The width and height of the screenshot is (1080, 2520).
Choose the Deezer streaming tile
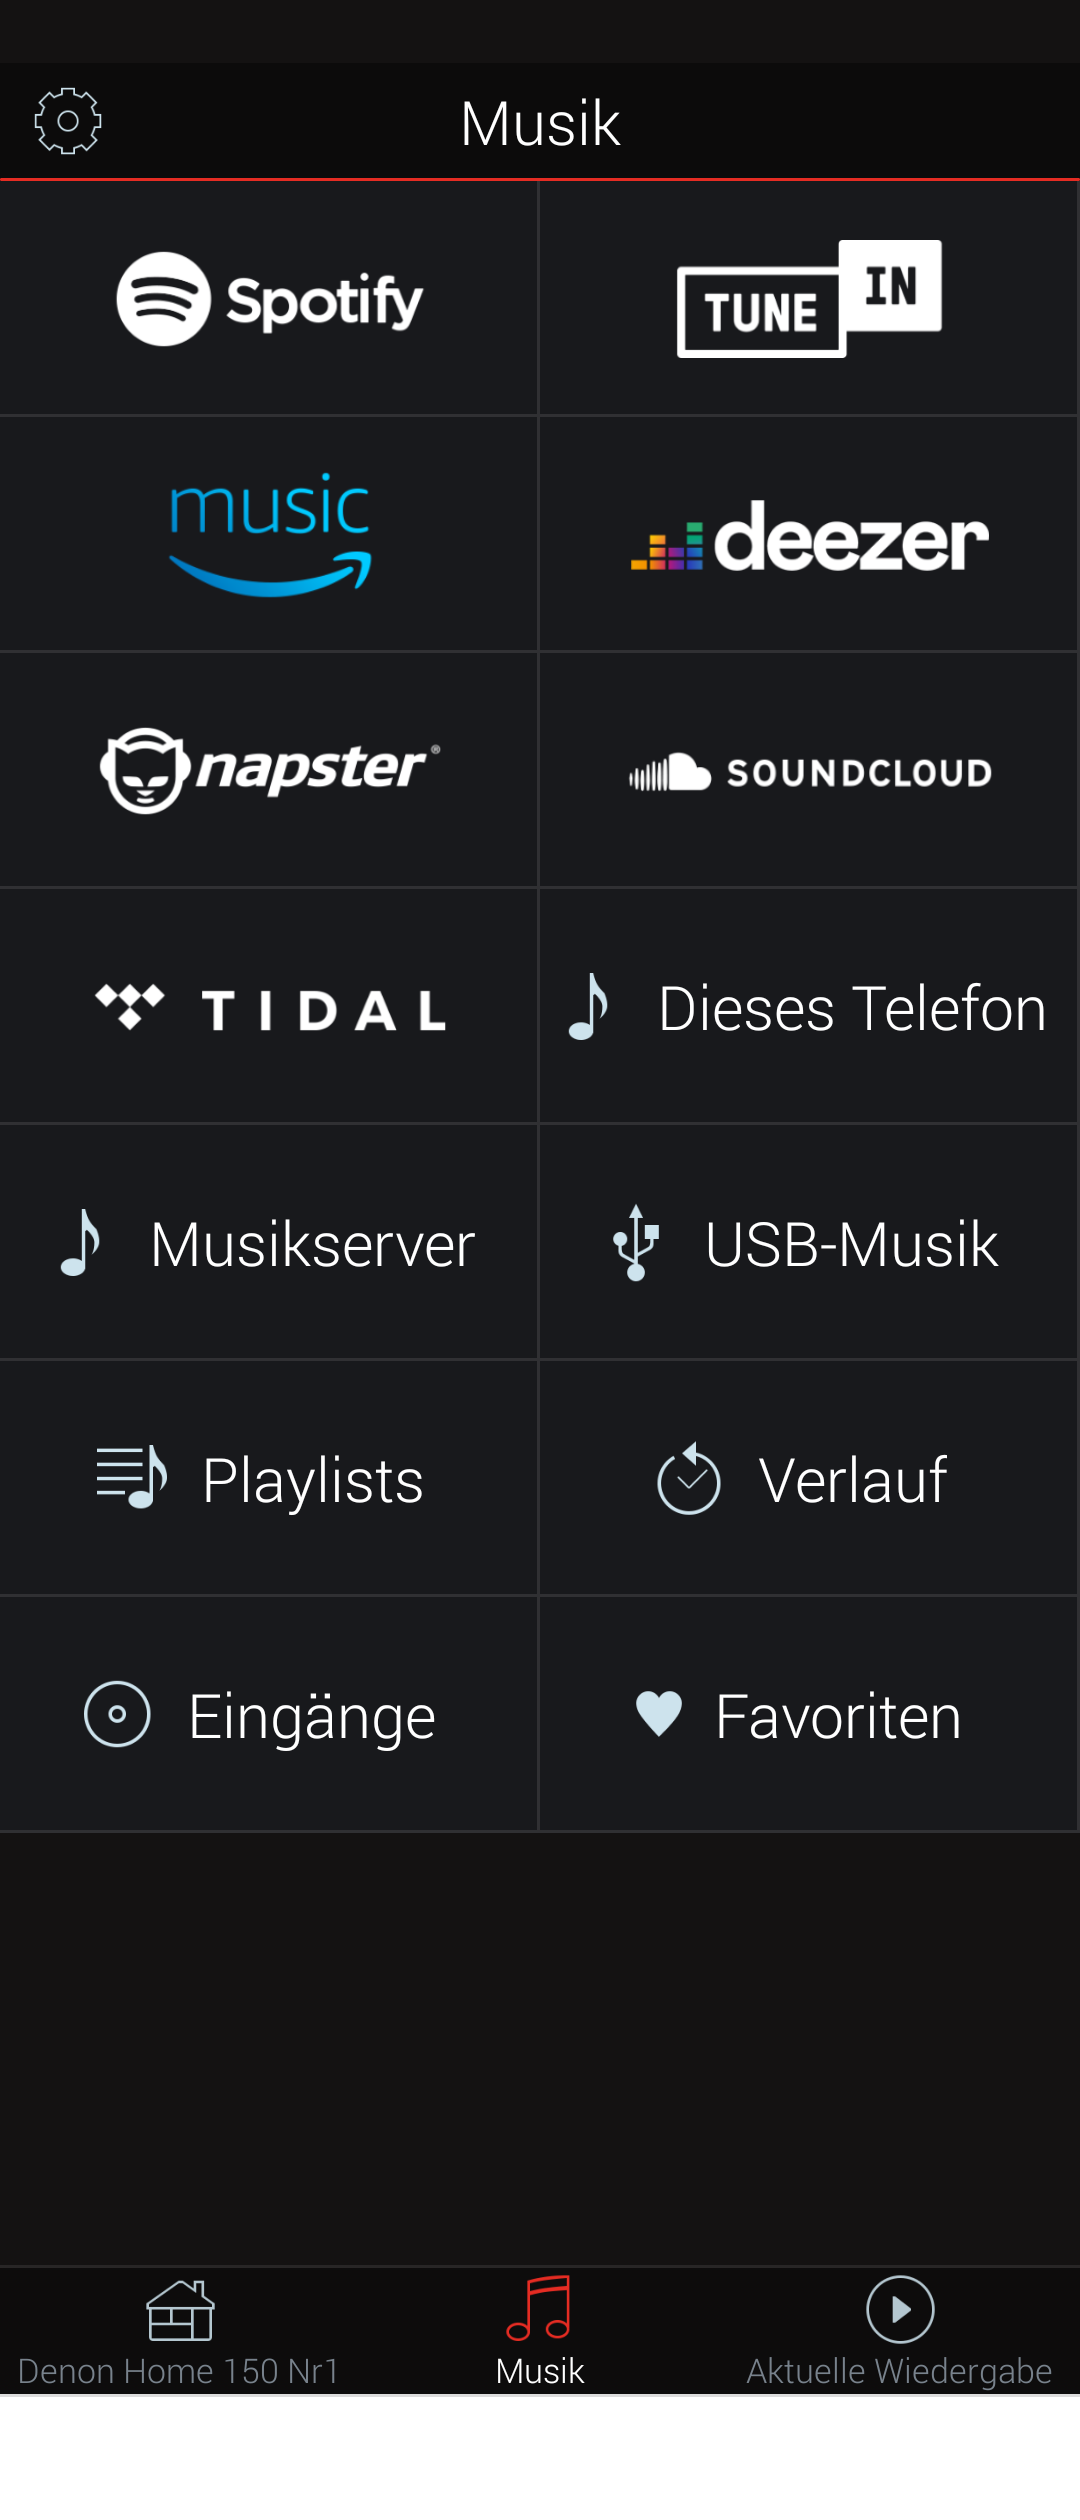tap(808, 537)
